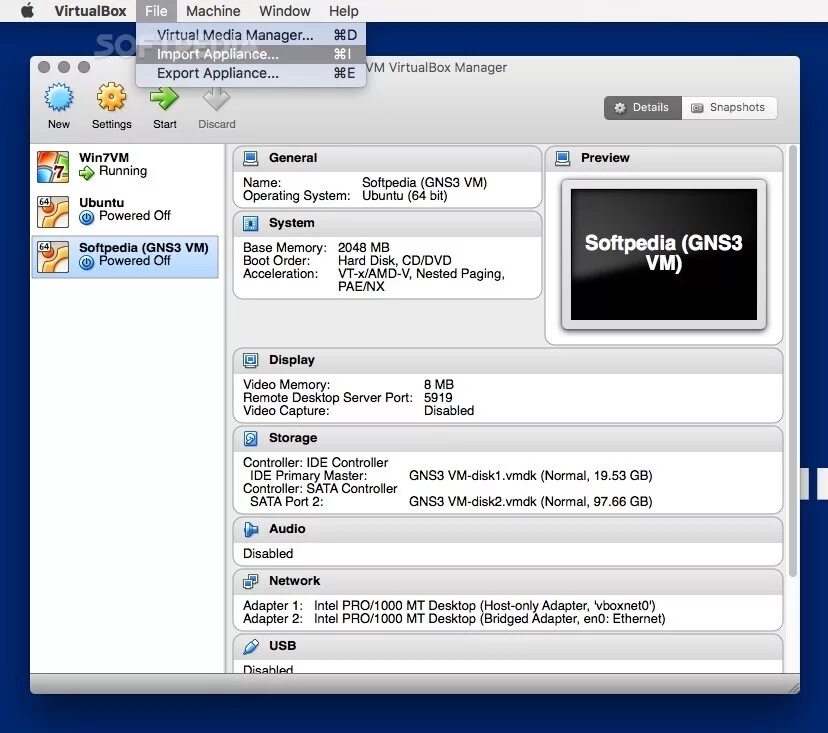Choose Export Appliance from File menu
The width and height of the screenshot is (828, 733).
pyautogui.click(x=251, y=73)
